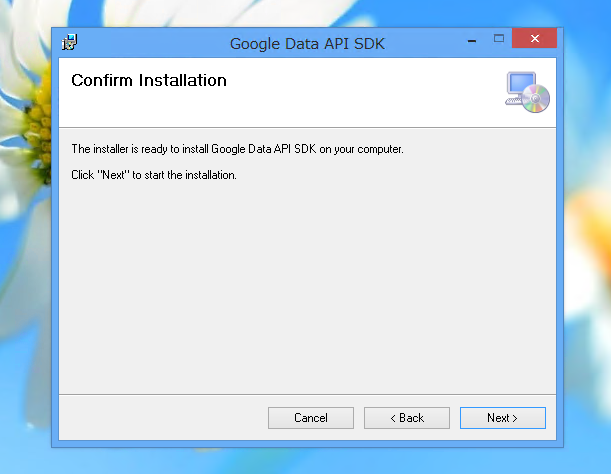The image size is (611, 474).
Task: Maximize the installer window
Action: (499, 39)
